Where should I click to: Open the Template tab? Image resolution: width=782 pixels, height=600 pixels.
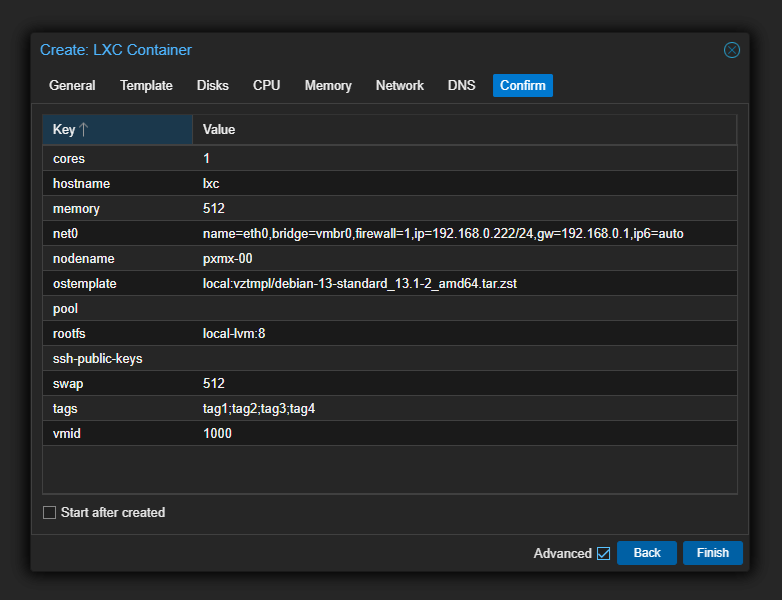(x=146, y=86)
